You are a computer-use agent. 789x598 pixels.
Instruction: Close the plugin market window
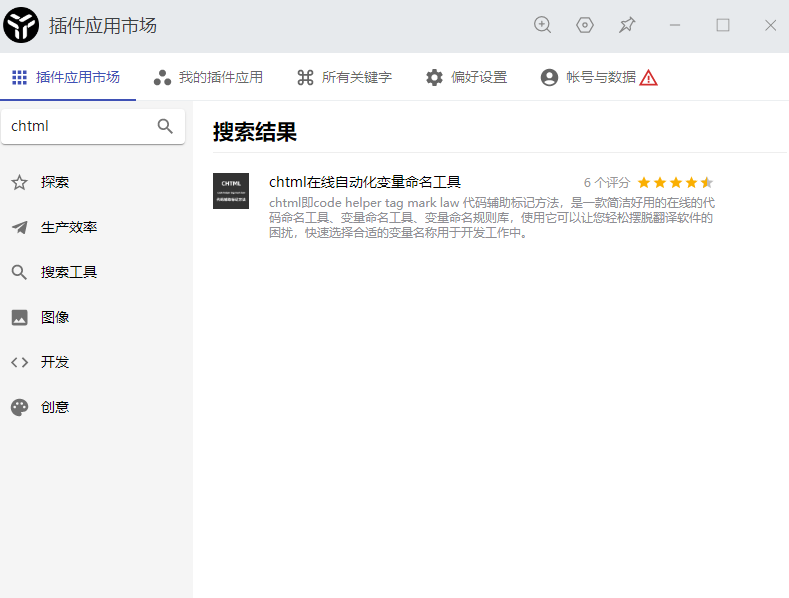pyautogui.click(x=770, y=25)
